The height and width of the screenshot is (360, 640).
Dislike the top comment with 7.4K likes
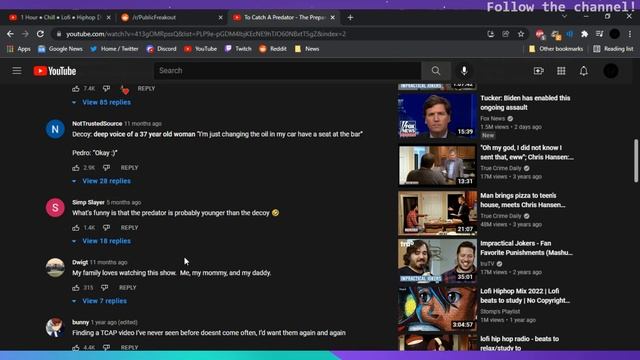107,89
